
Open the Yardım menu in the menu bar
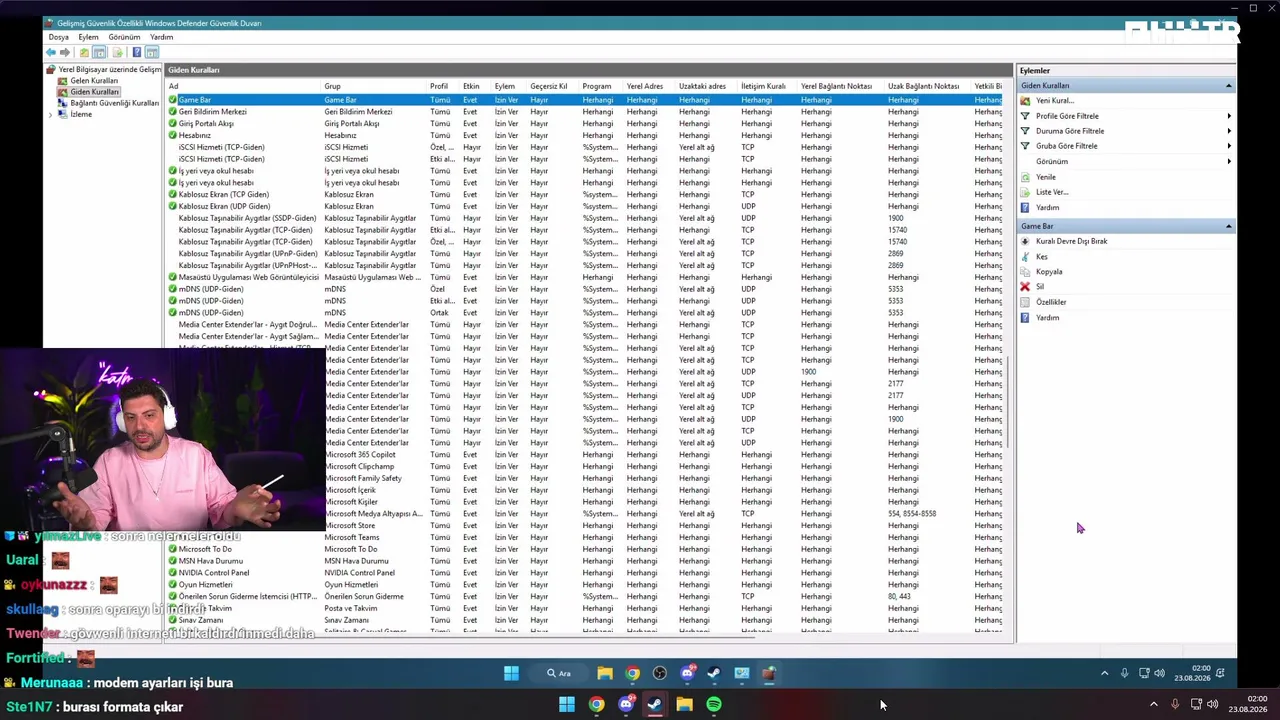(161, 37)
